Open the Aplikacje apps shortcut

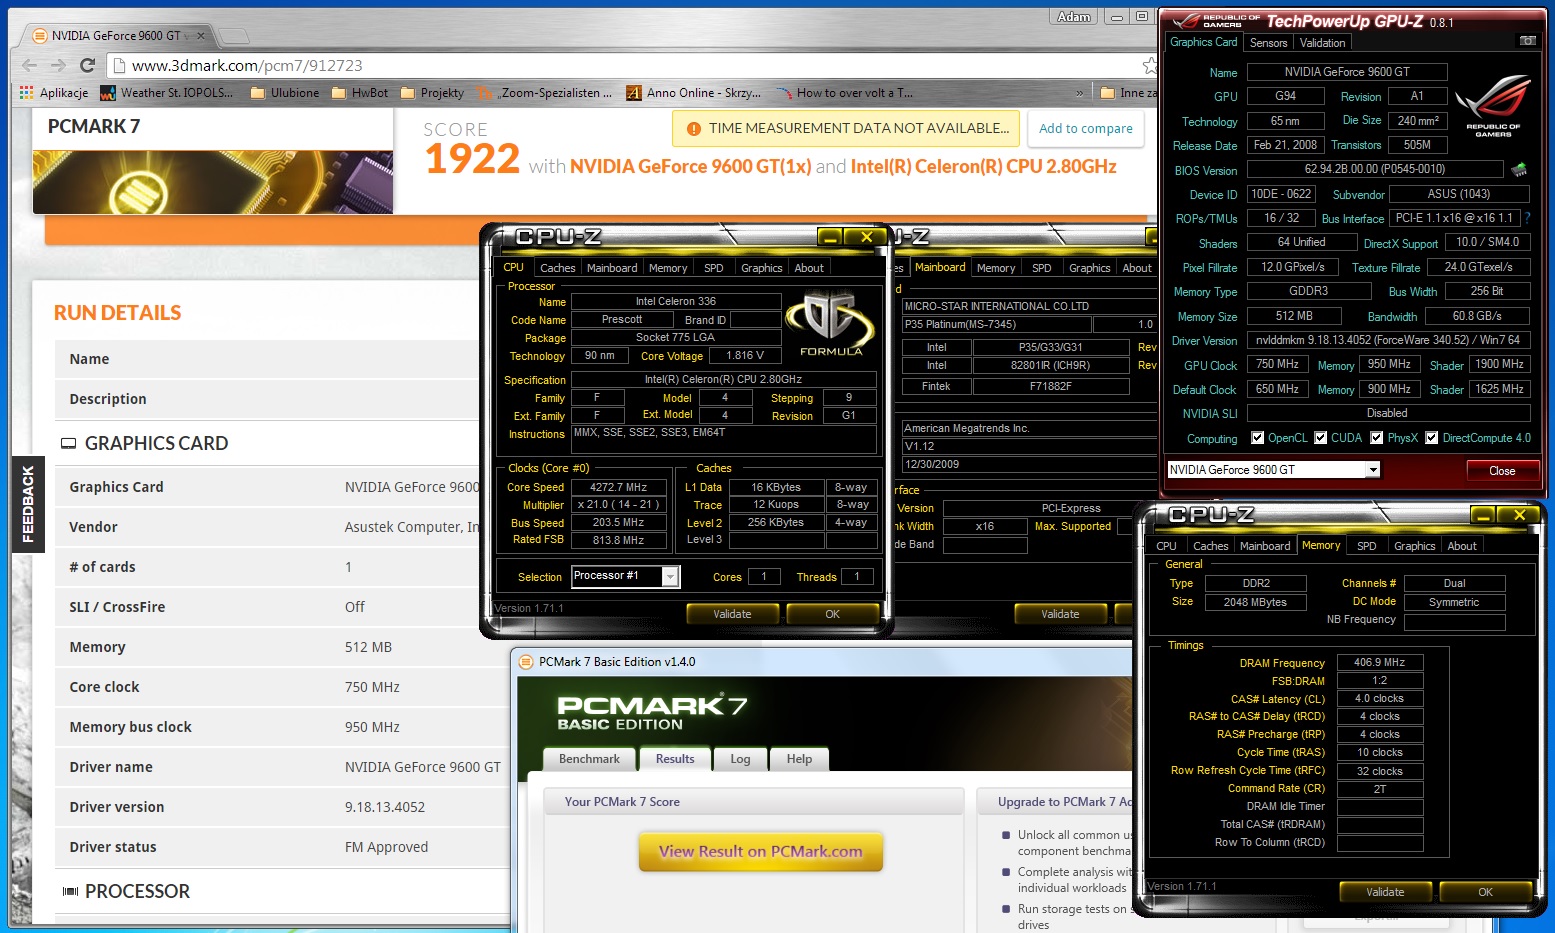(54, 93)
